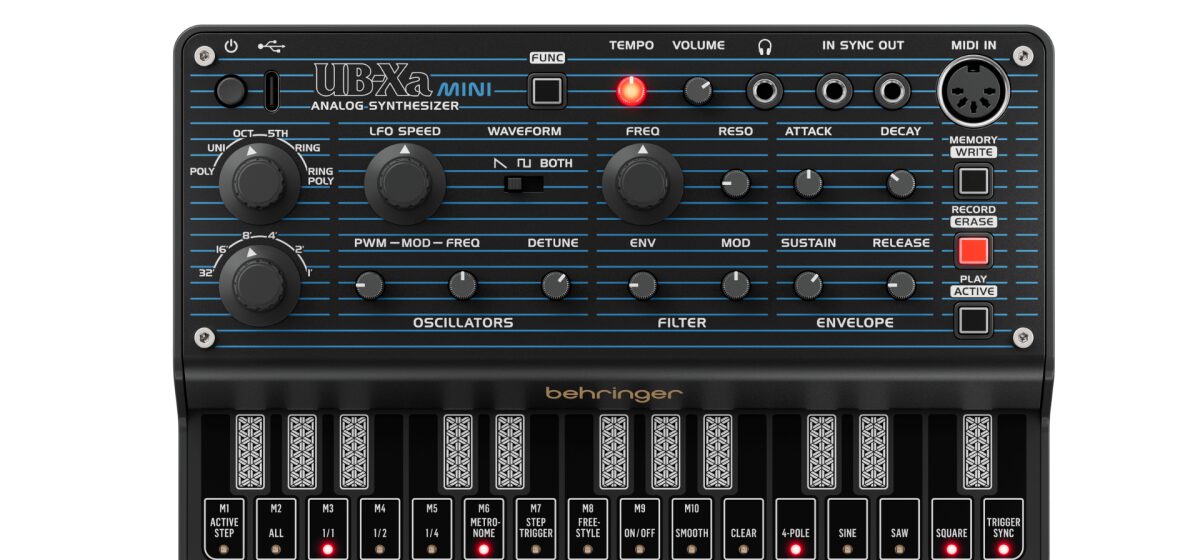Click the behringer logo text
1200x560 pixels.
coord(614,394)
